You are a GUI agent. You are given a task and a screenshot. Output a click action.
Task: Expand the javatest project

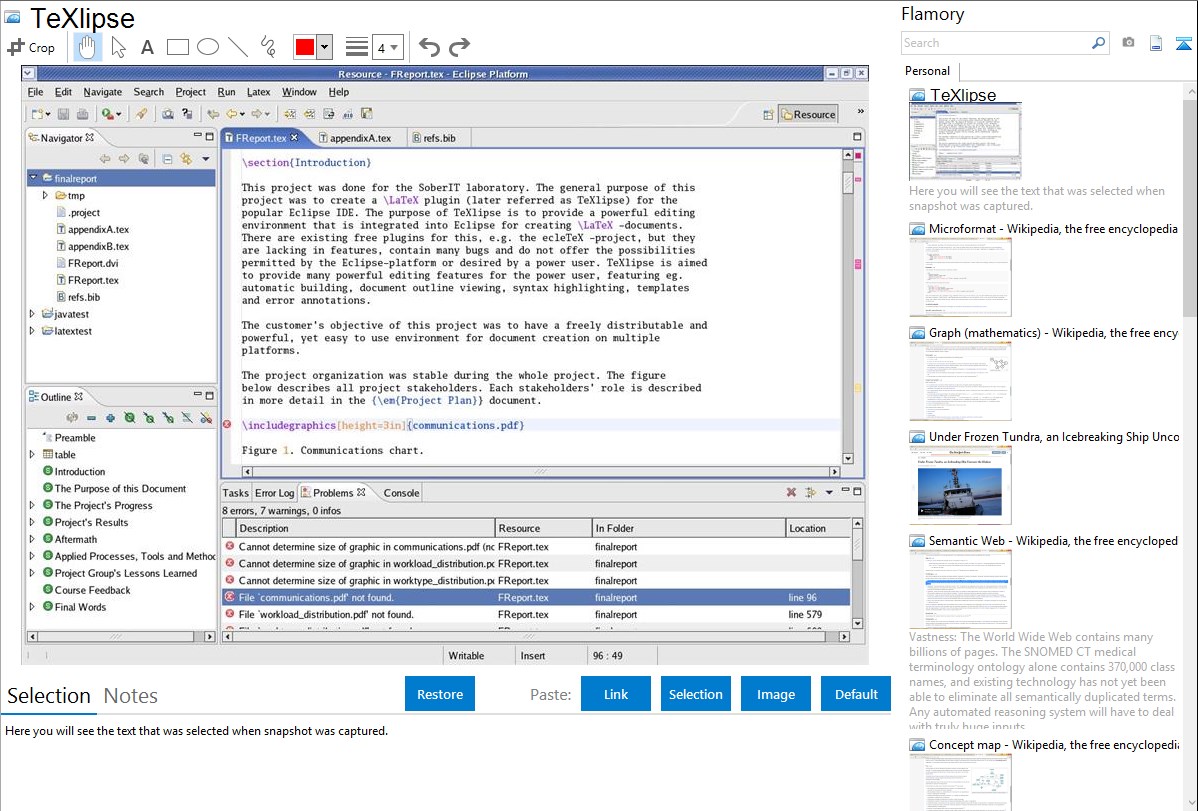[x=32, y=314]
